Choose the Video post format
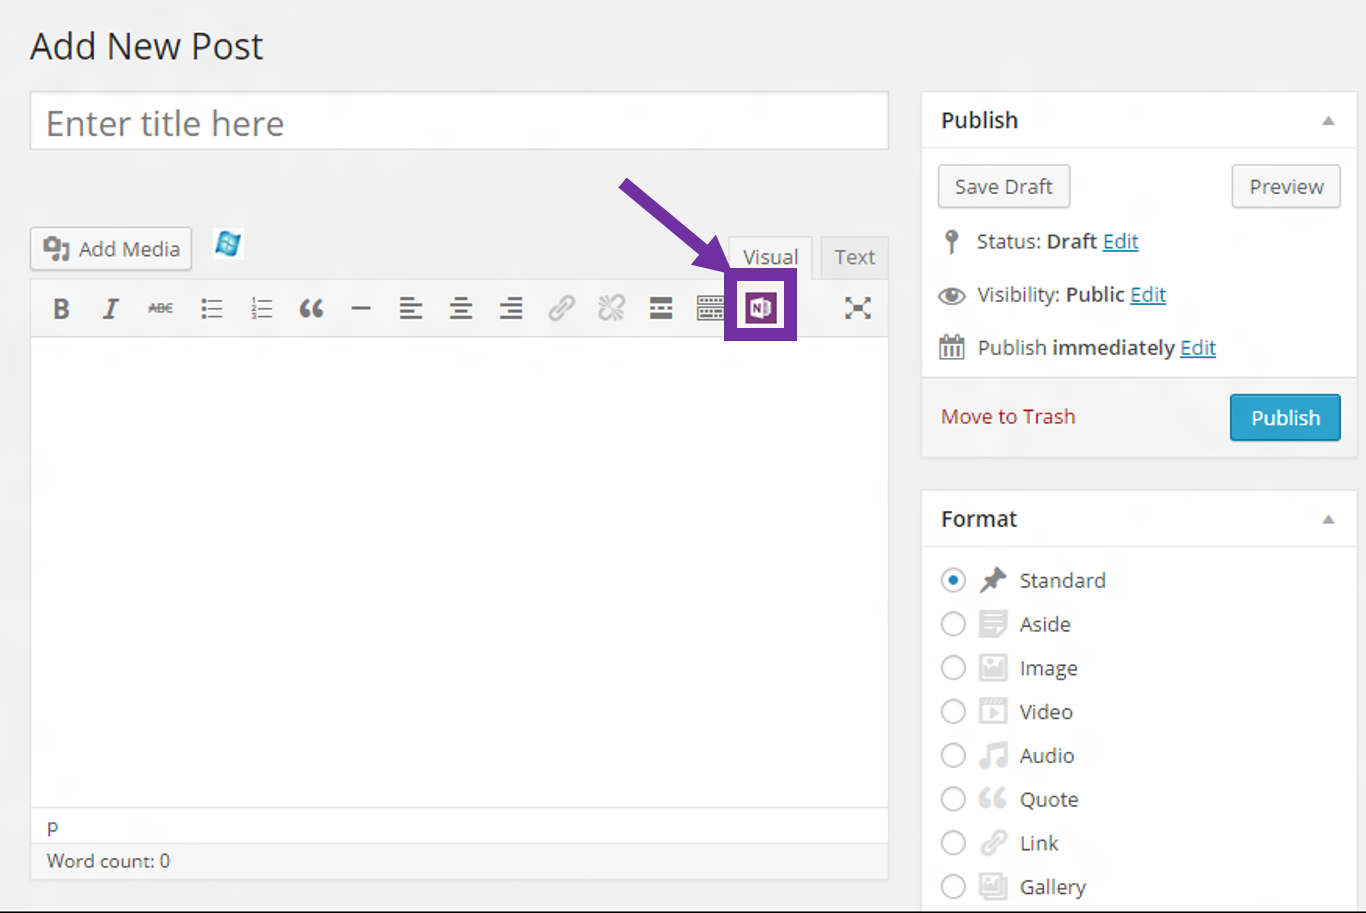 click(x=953, y=712)
